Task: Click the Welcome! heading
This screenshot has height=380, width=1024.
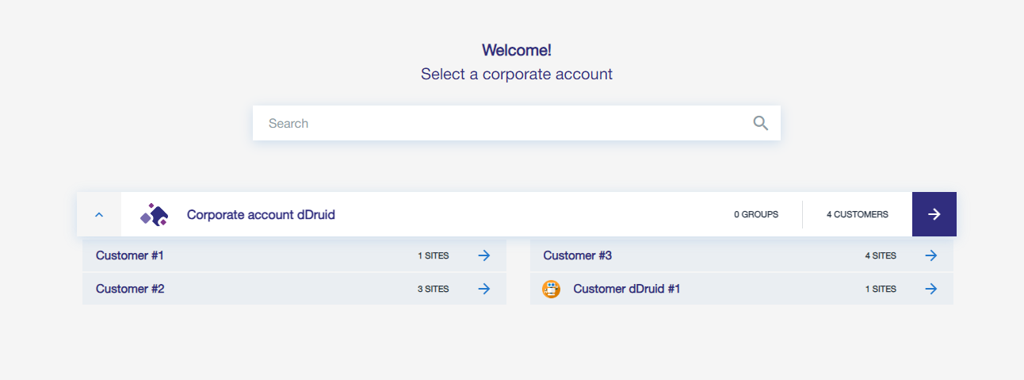Action: pos(517,50)
